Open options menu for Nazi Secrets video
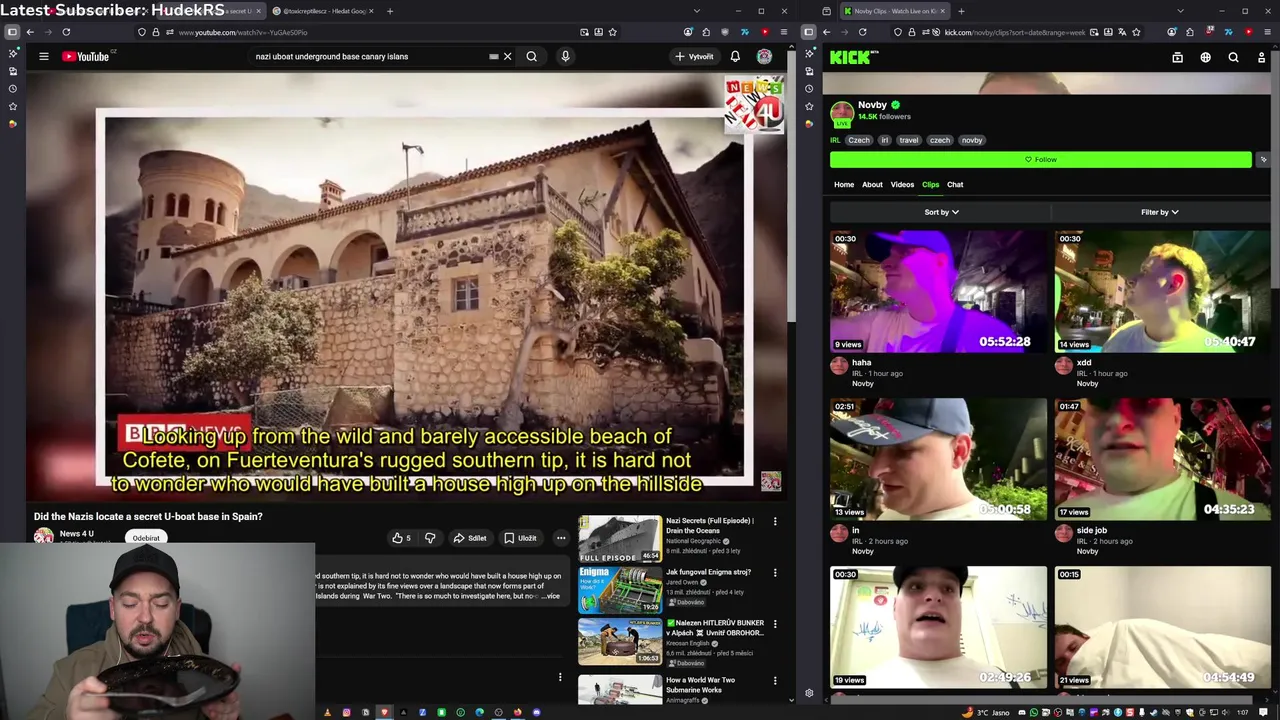1280x720 pixels. [x=774, y=521]
